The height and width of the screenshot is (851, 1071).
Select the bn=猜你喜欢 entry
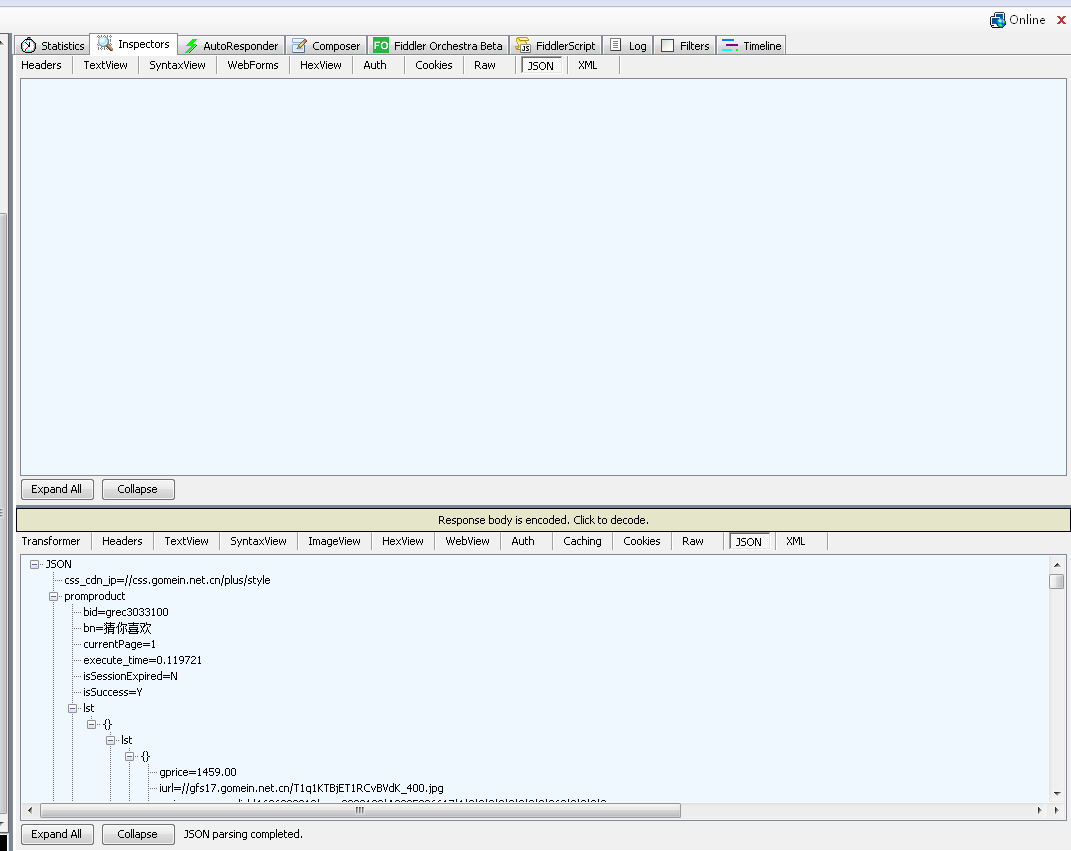pos(117,628)
